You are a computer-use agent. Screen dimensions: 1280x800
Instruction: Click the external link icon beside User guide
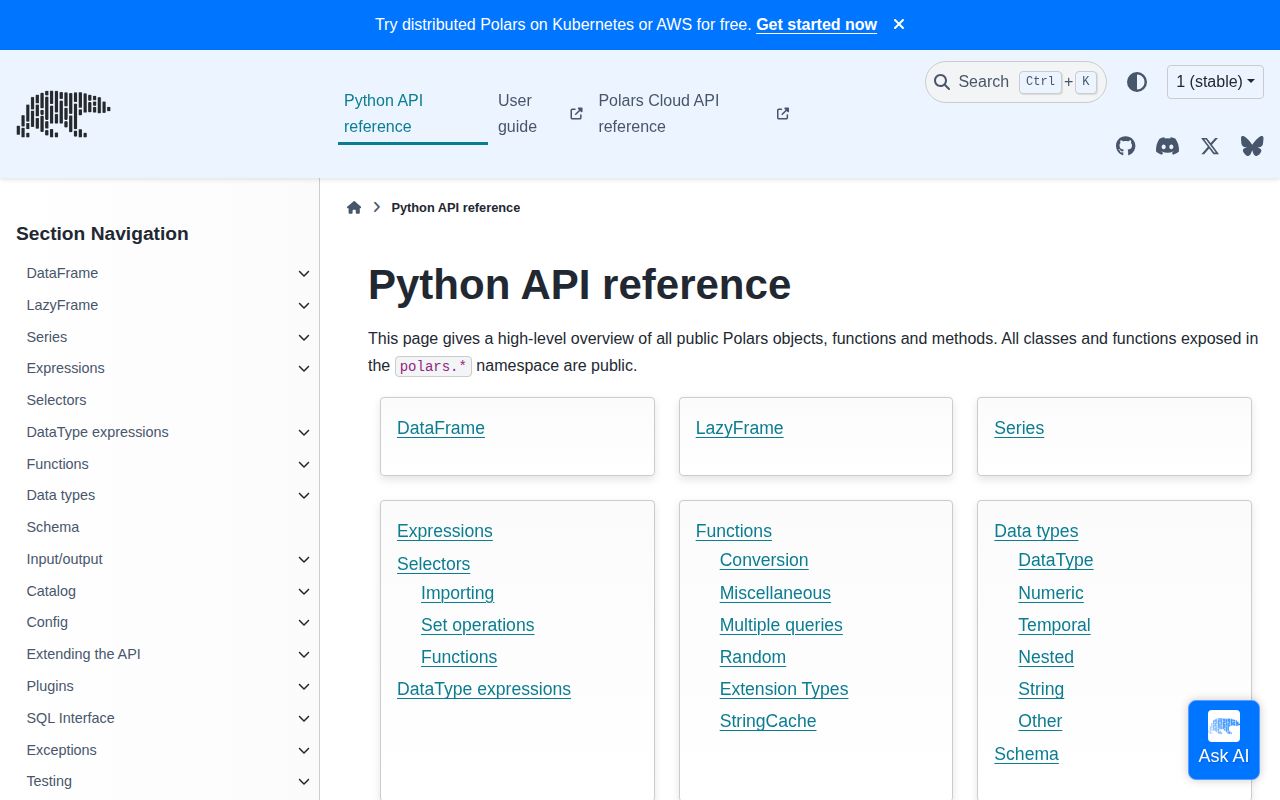(x=576, y=114)
